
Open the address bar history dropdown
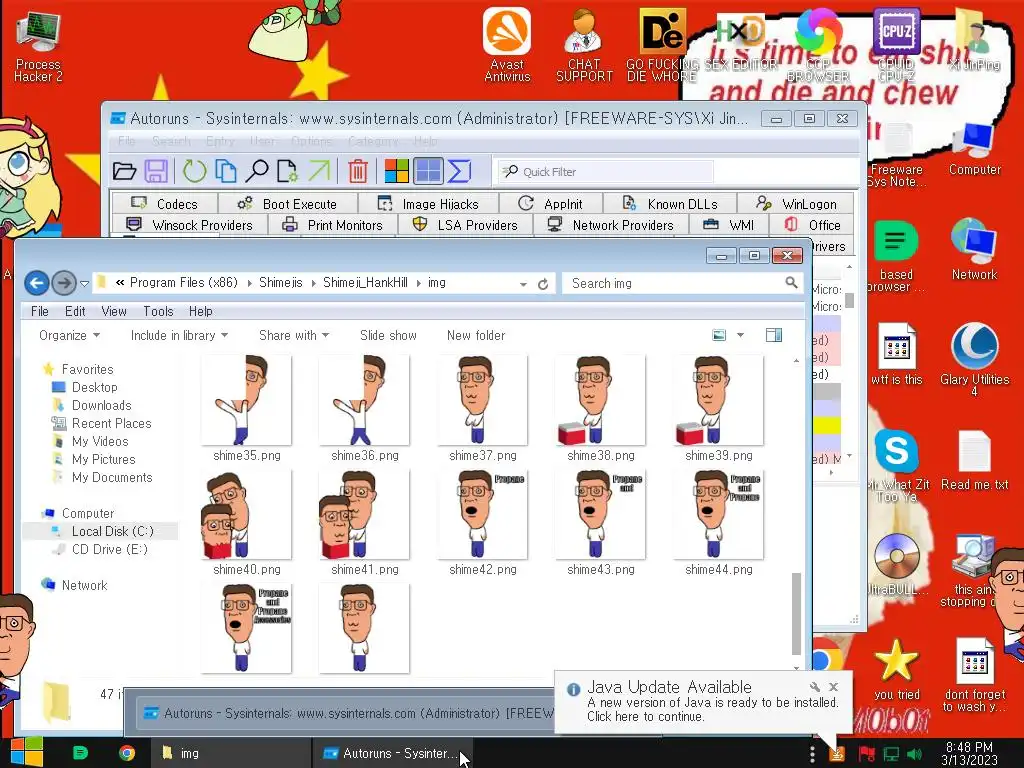523,284
